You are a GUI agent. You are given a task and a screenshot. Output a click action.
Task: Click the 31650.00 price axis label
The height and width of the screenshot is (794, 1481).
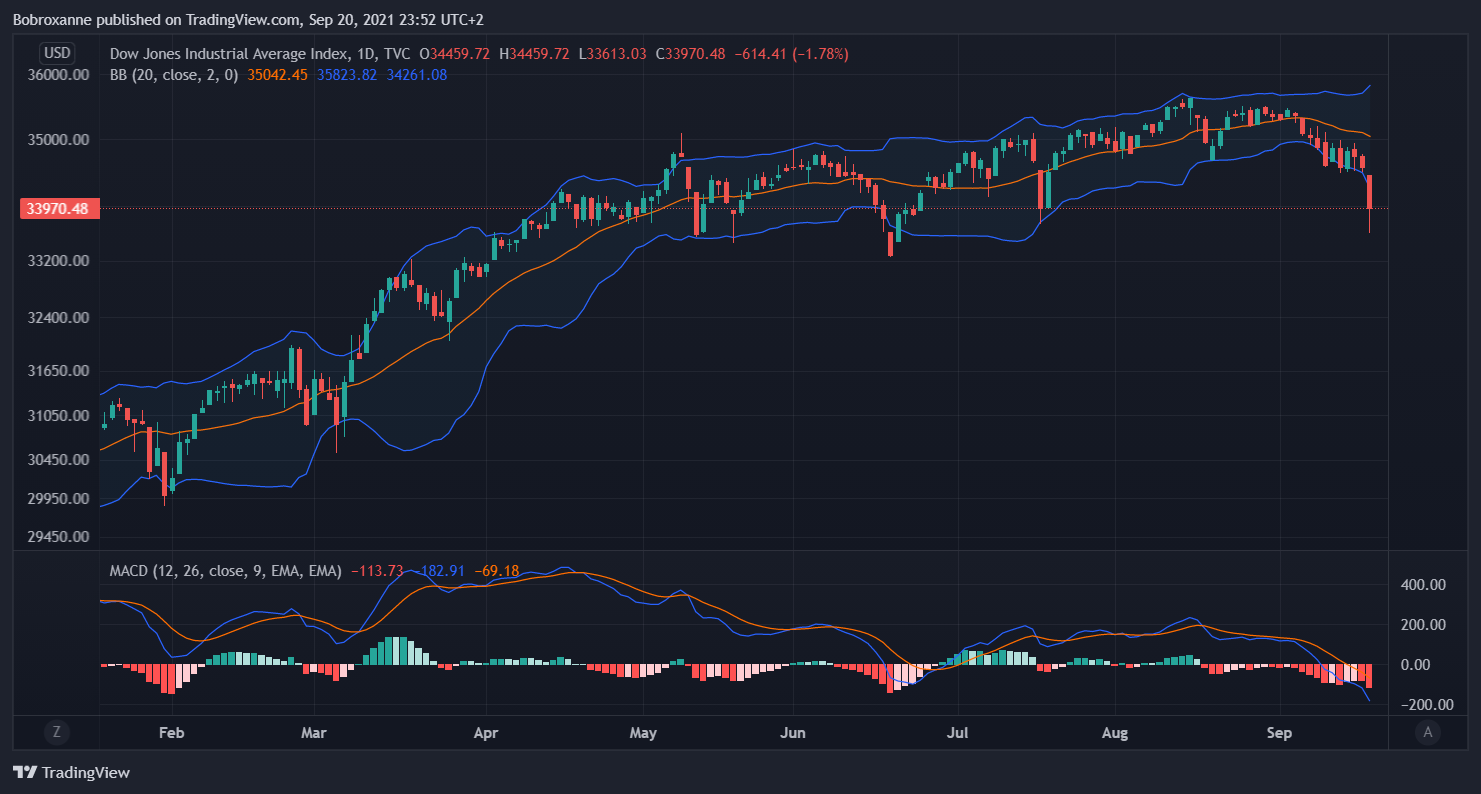58,371
